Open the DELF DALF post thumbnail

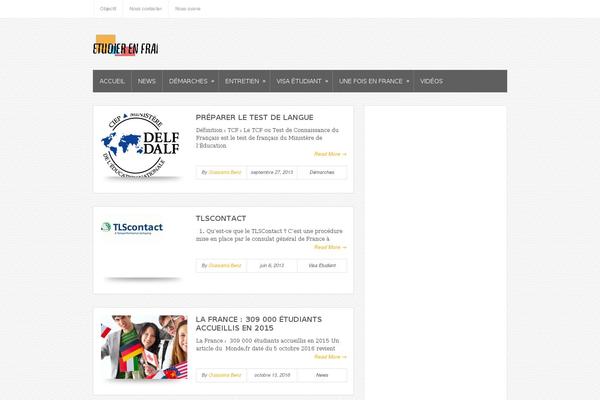click(141, 146)
